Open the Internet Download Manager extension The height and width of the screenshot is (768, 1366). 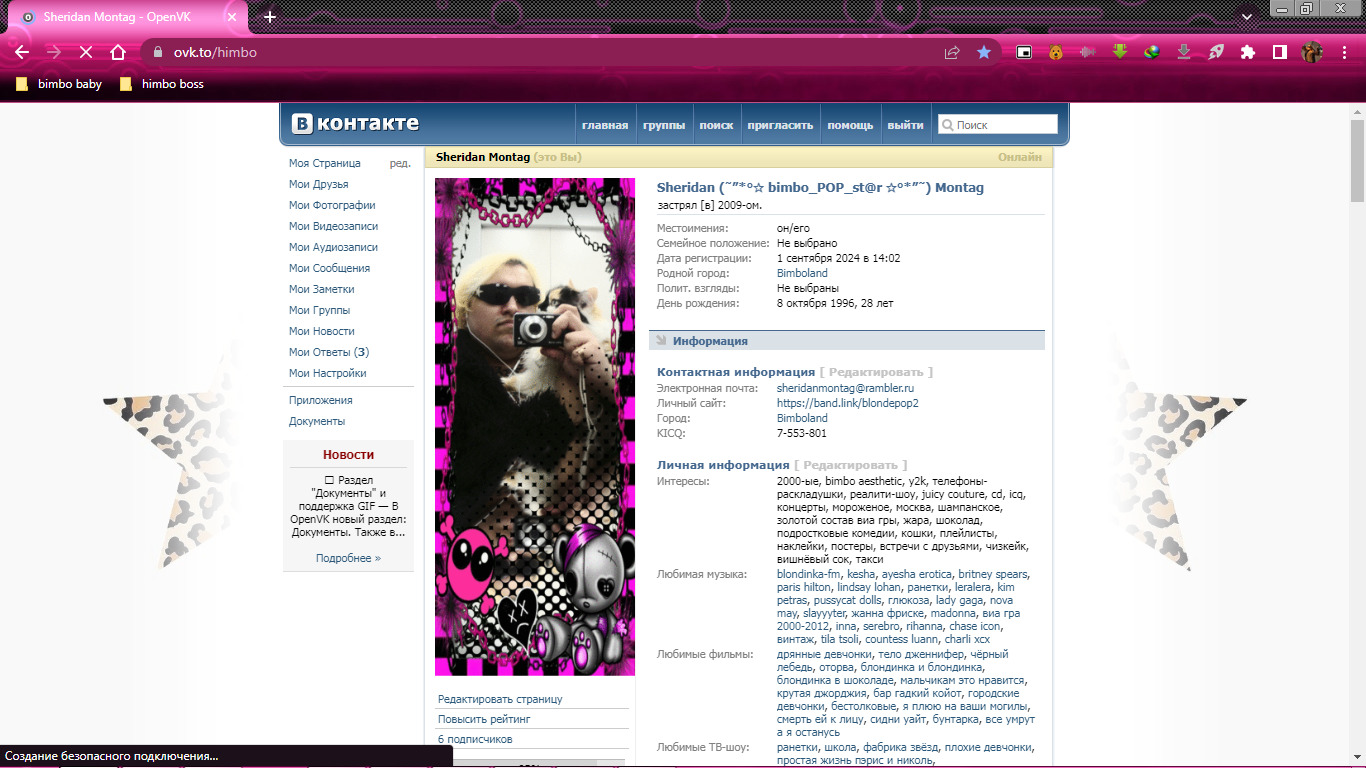point(1152,52)
